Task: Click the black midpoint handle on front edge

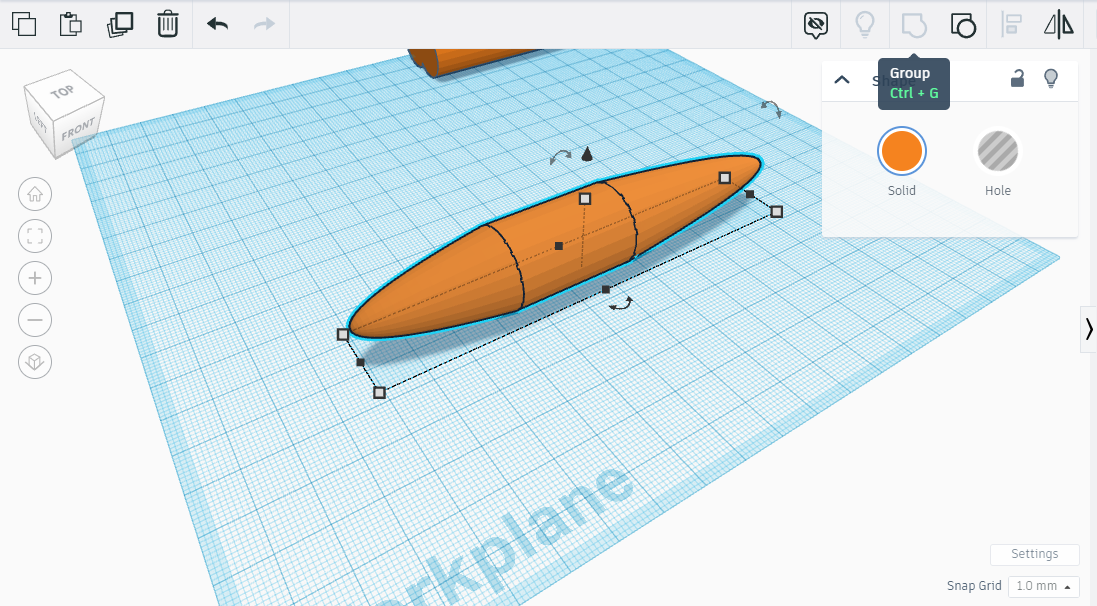Action: point(606,289)
